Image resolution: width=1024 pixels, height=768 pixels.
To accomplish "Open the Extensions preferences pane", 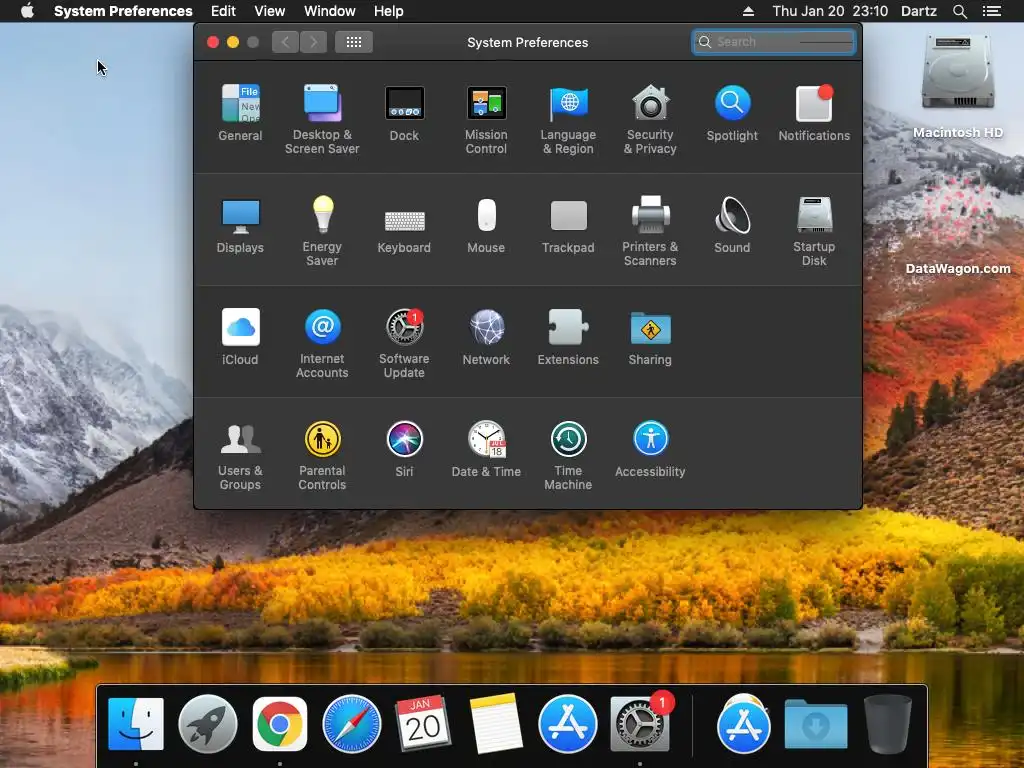I will click(568, 337).
